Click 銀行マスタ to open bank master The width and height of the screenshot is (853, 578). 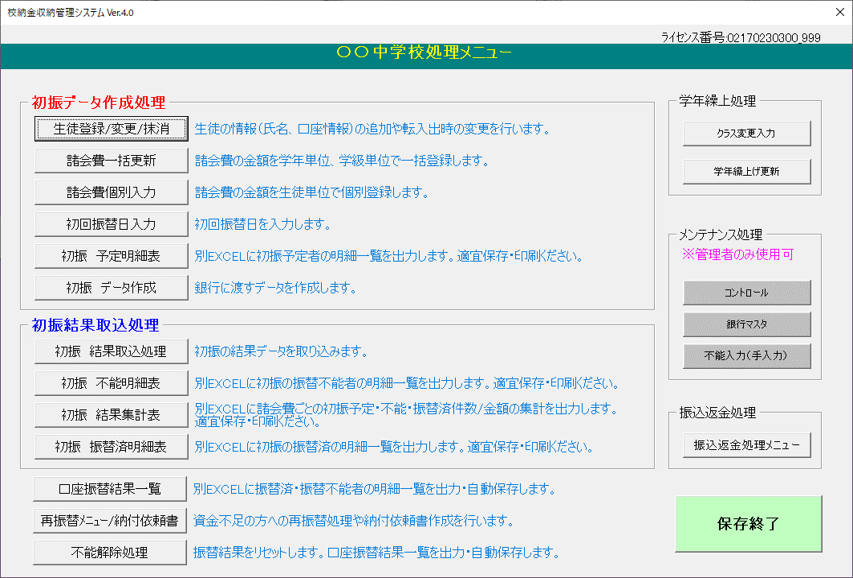pyautogui.click(x=746, y=324)
